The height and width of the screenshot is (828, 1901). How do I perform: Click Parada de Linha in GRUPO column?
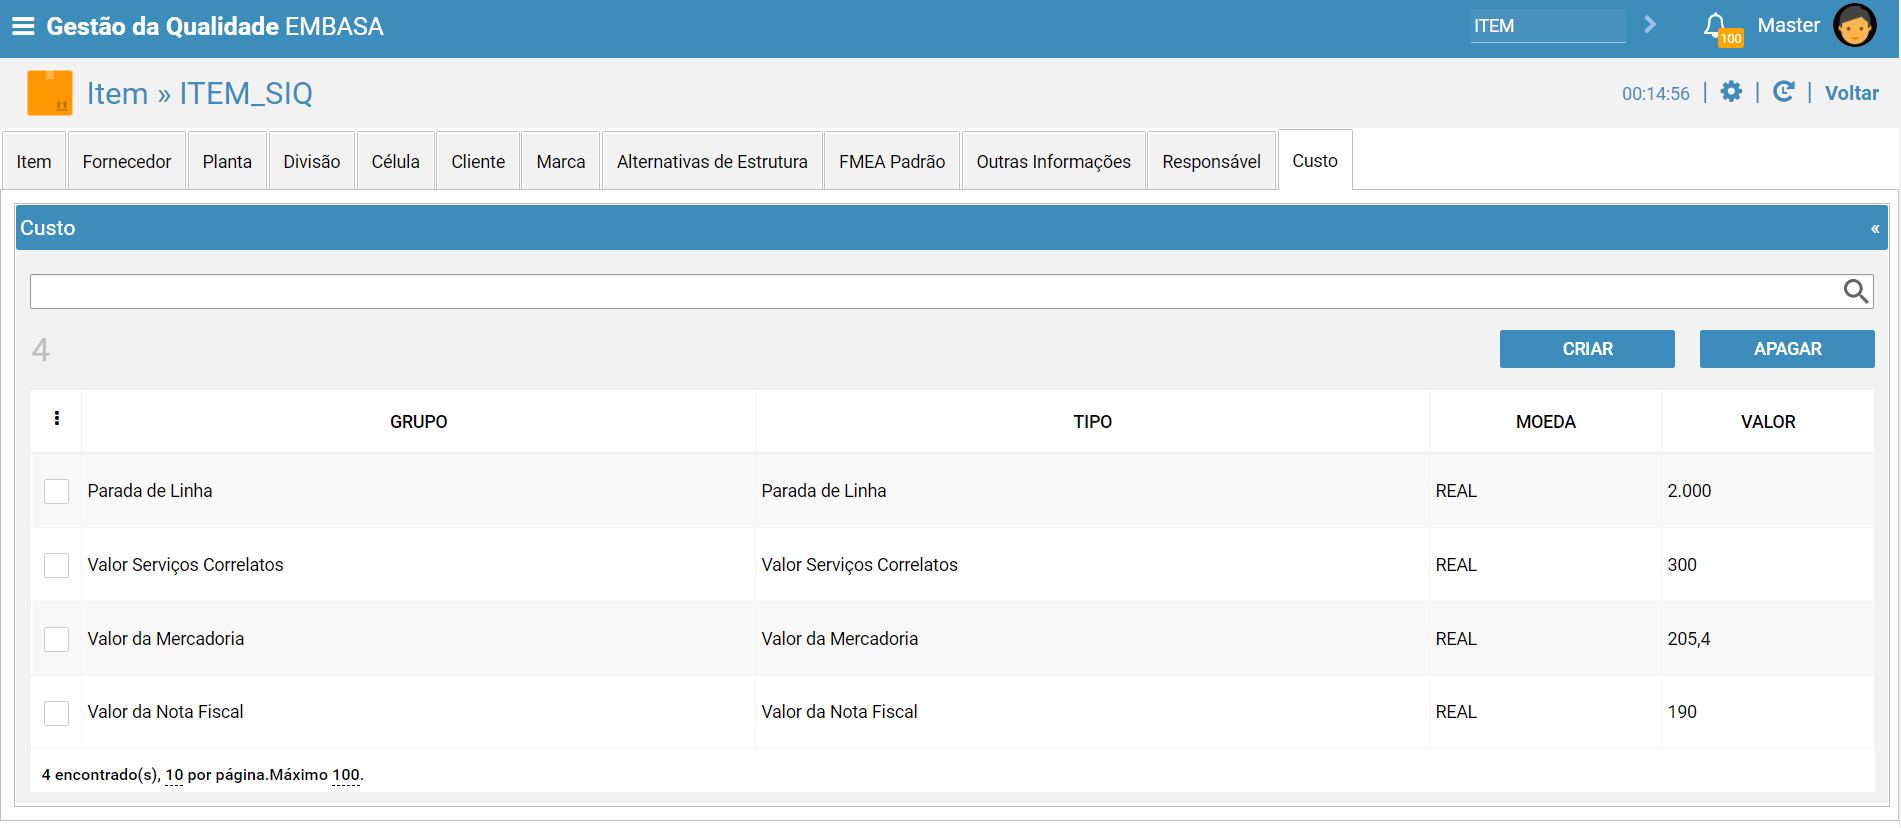coord(150,491)
